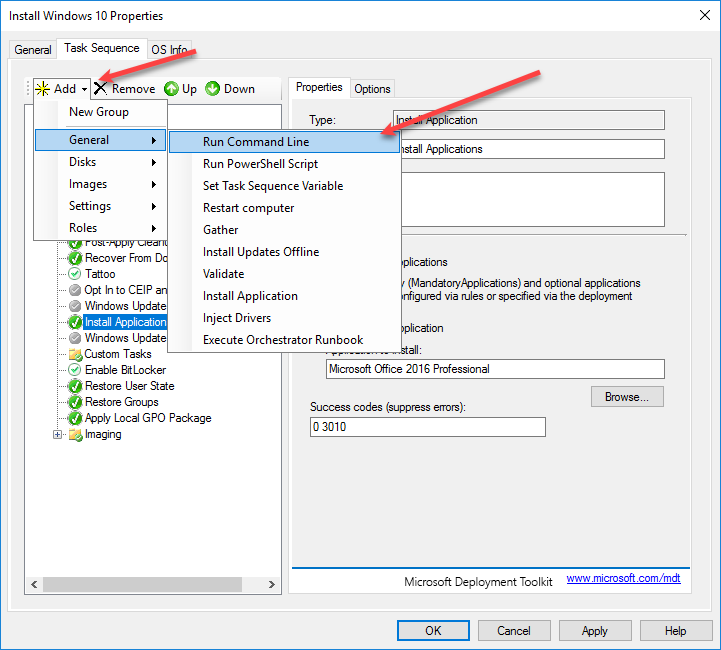Click the green Down arrow icon

pyautogui.click(x=213, y=89)
